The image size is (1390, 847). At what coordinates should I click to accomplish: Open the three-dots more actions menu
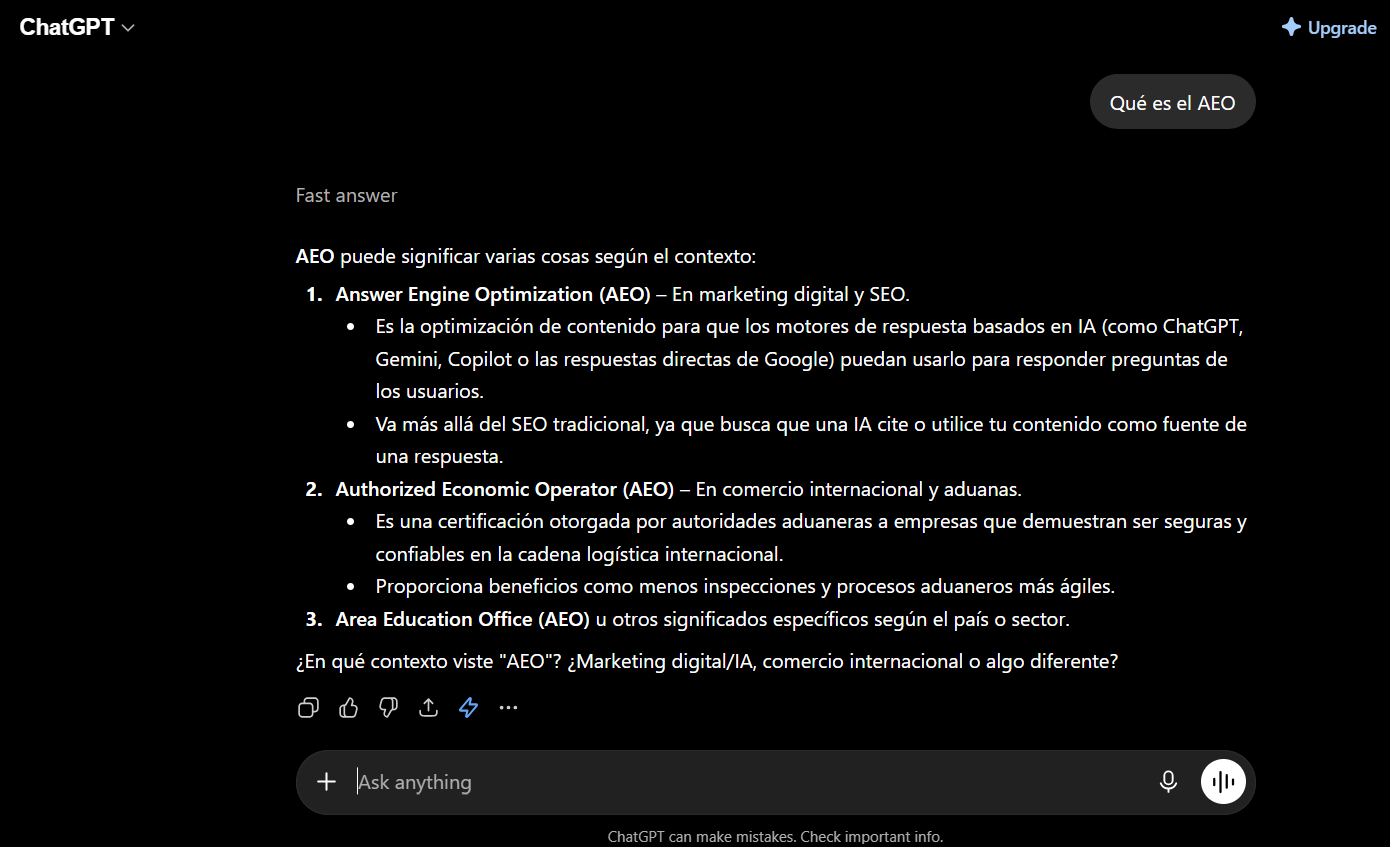click(x=508, y=708)
